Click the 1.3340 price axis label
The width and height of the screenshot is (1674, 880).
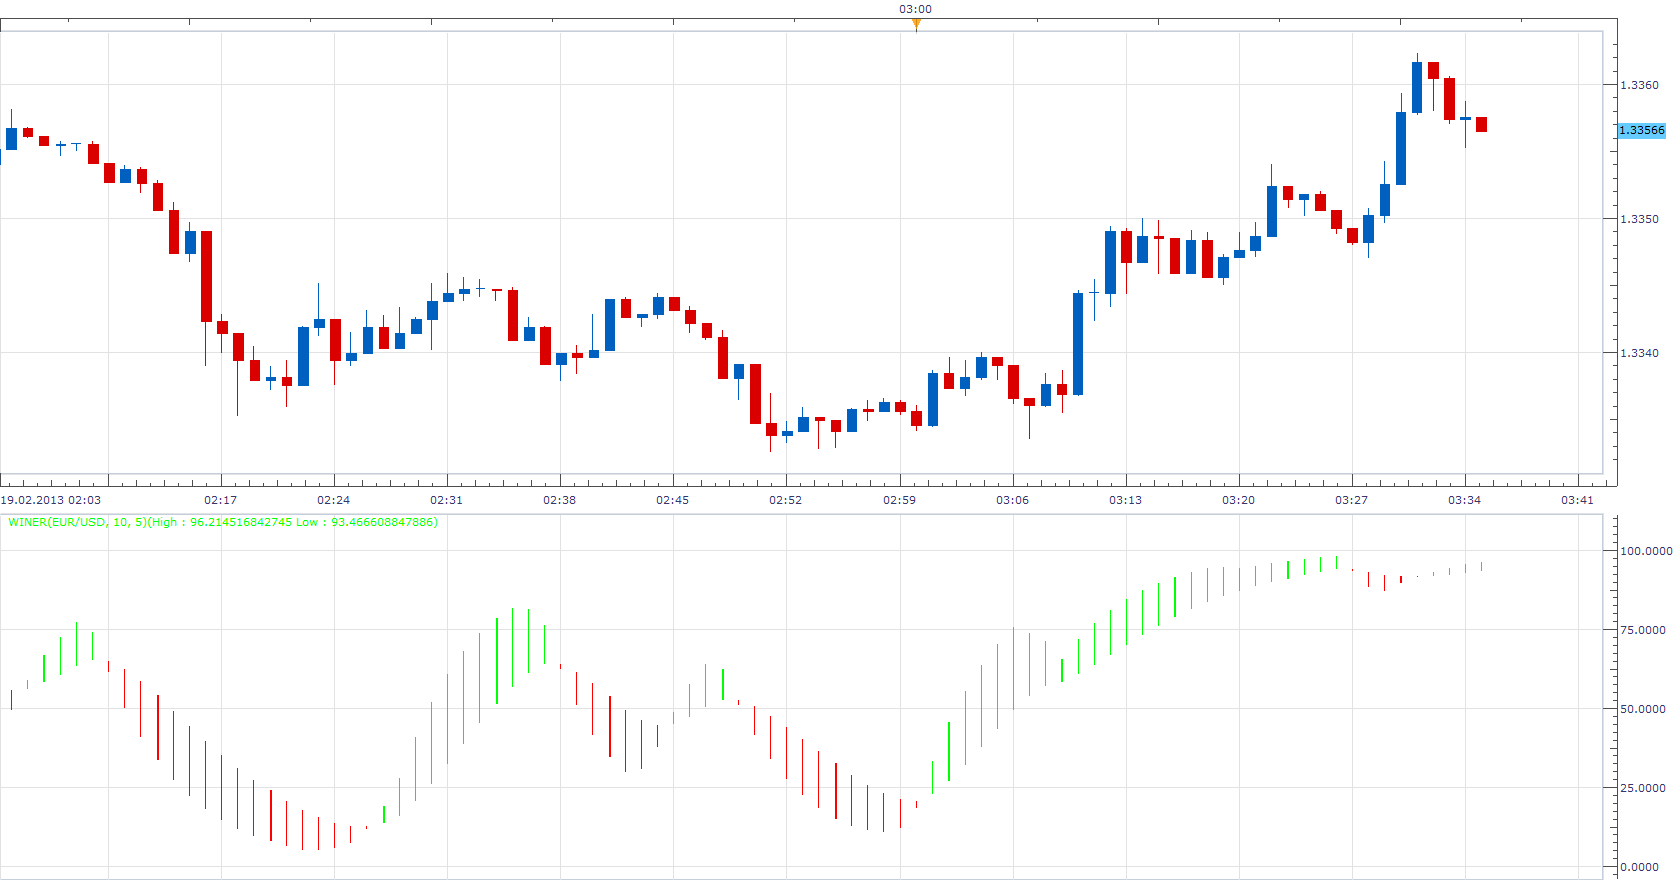(x=1639, y=353)
